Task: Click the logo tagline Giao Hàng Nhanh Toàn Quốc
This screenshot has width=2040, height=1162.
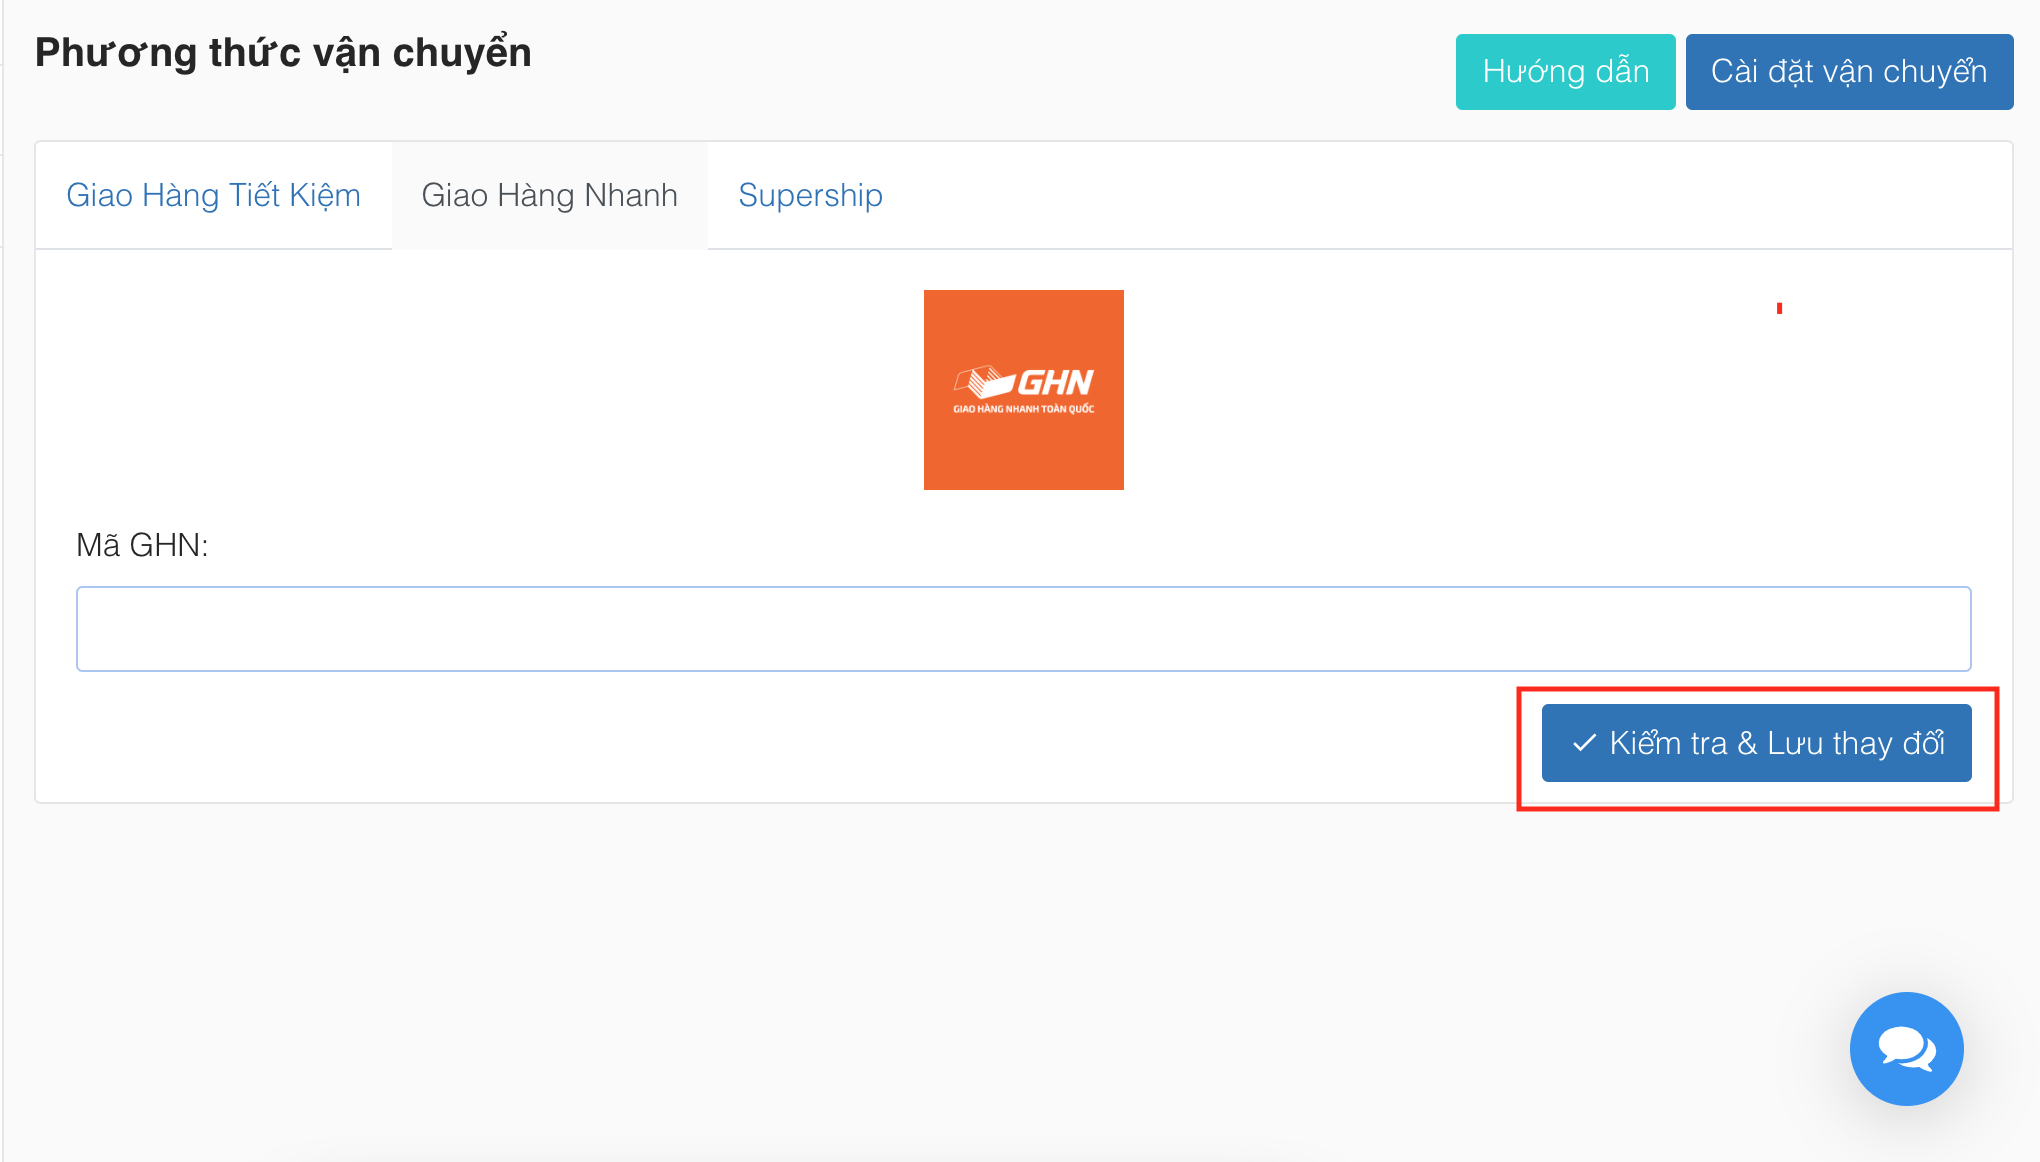Action: click(1023, 409)
